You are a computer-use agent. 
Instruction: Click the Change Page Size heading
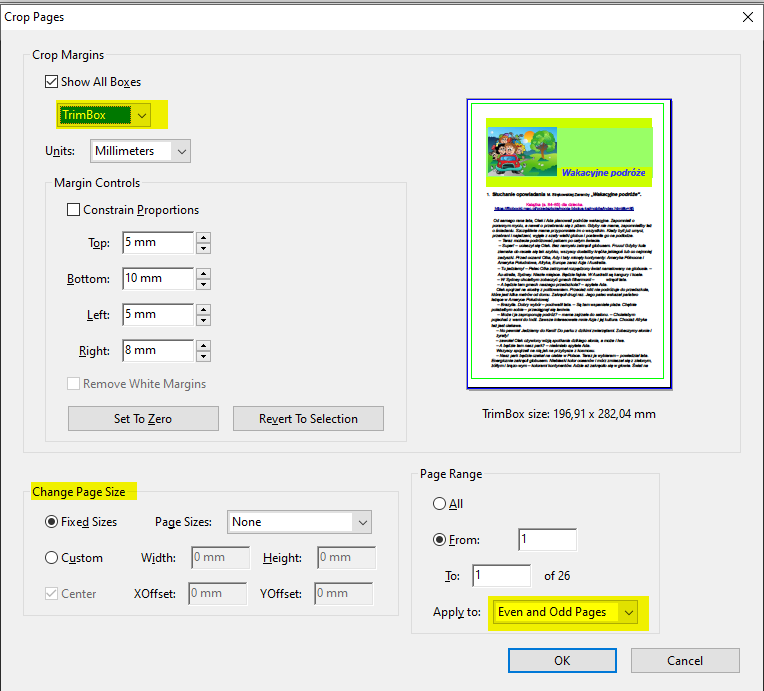[x=78, y=492]
